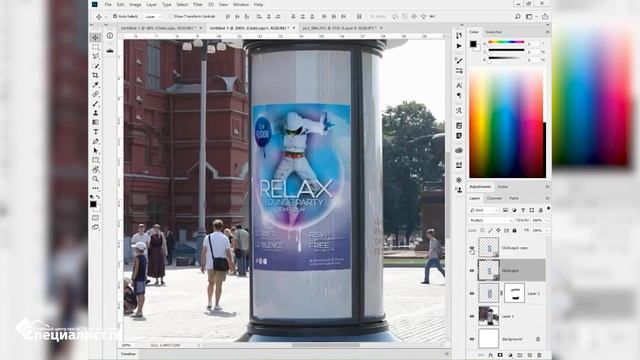
Task: Switch to the Styles tab
Action: tap(502, 187)
